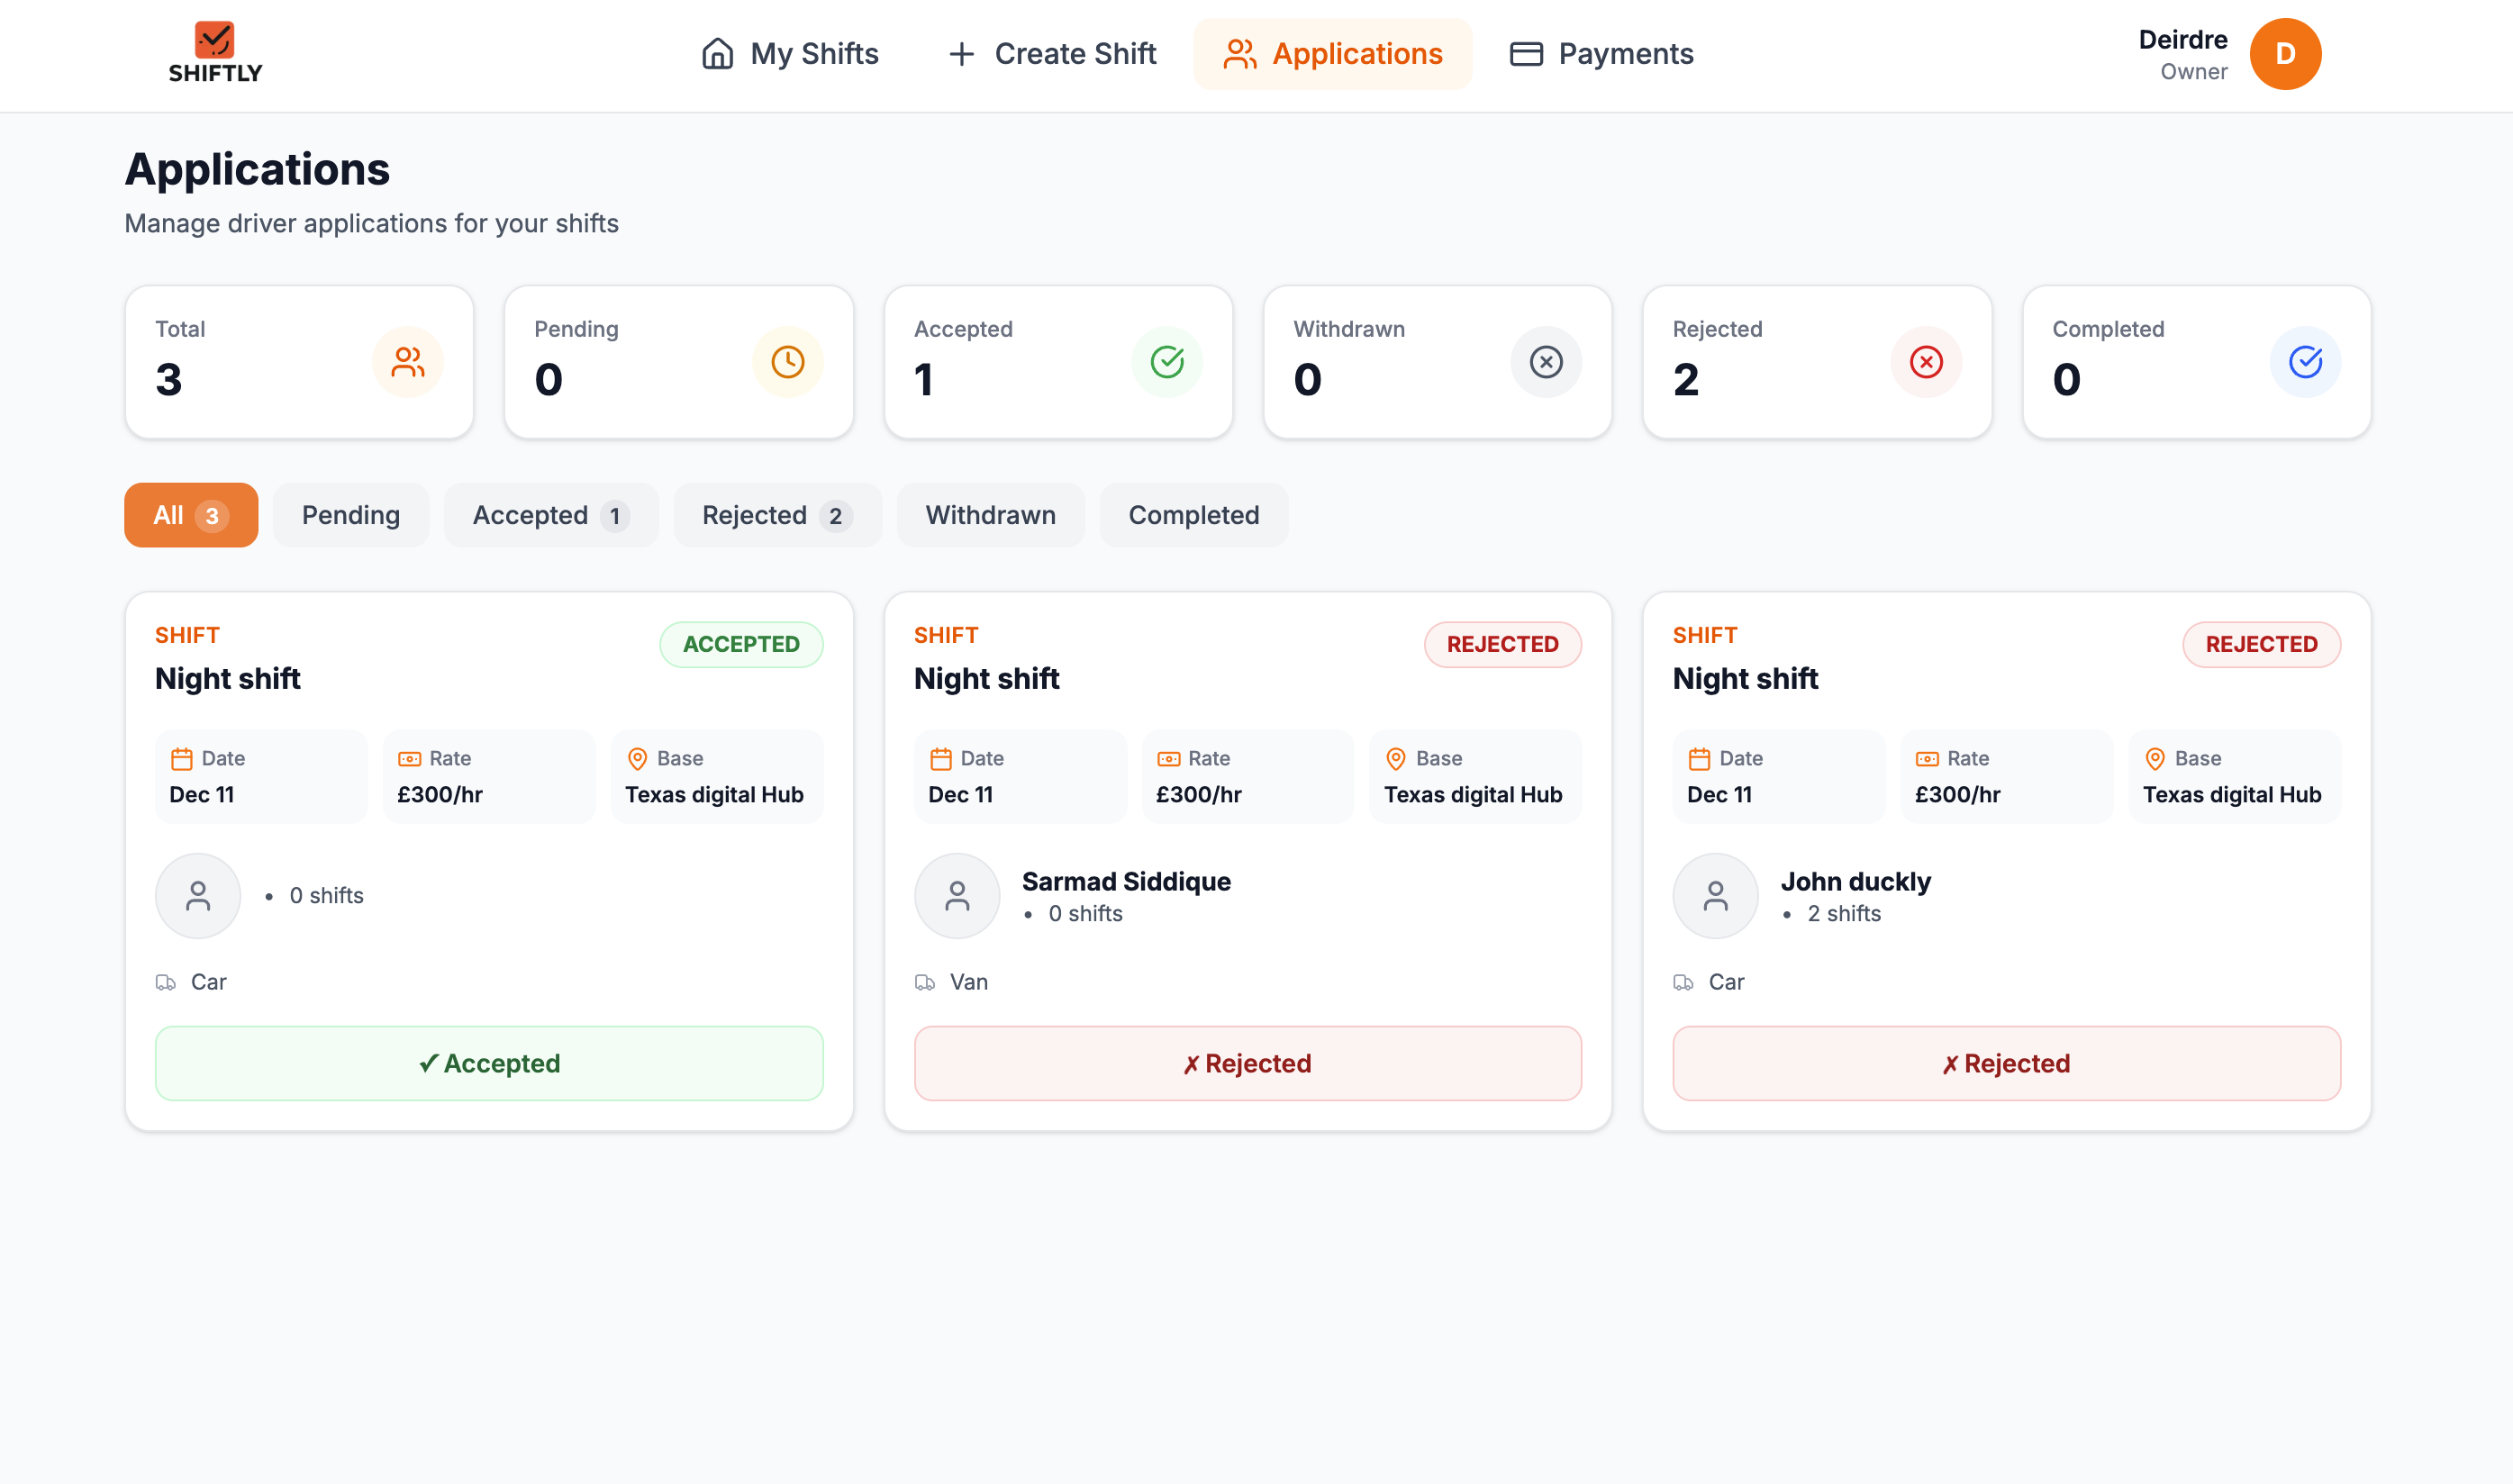2513x1484 pixels.
Task: Click the people icon beside Applications
Action: click(x=1240, y=54)
